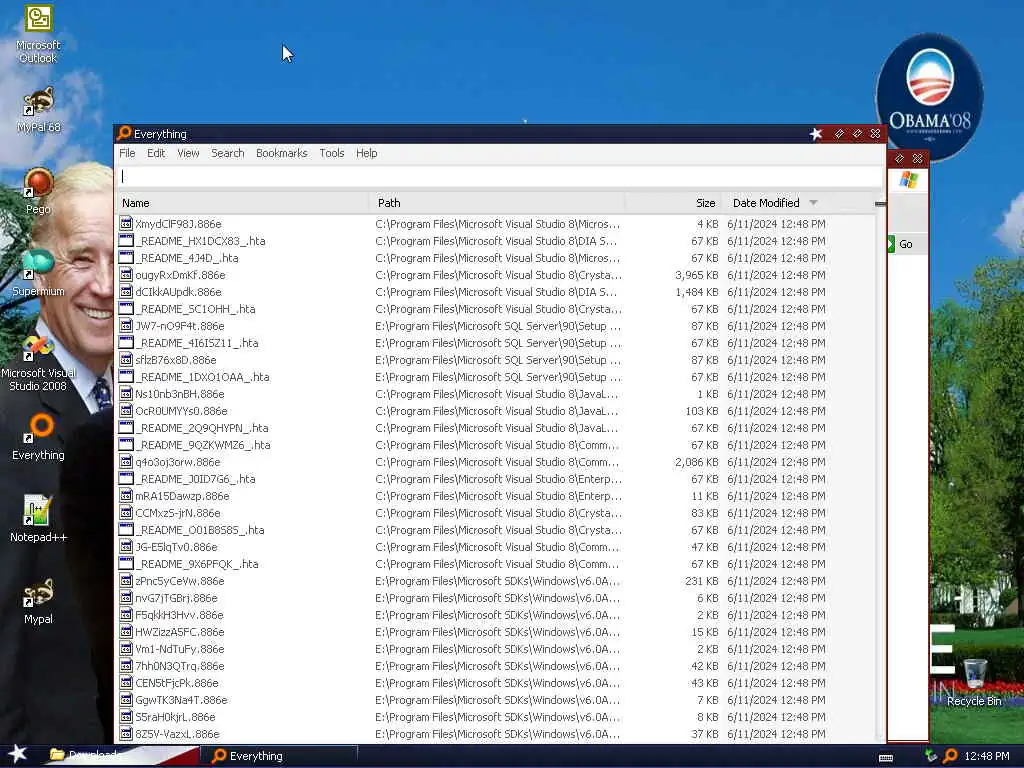Select the _README_HX1DCX83_.hta file icon
Viewport: 1024px width, 768px height.
[x=126, y=240]
